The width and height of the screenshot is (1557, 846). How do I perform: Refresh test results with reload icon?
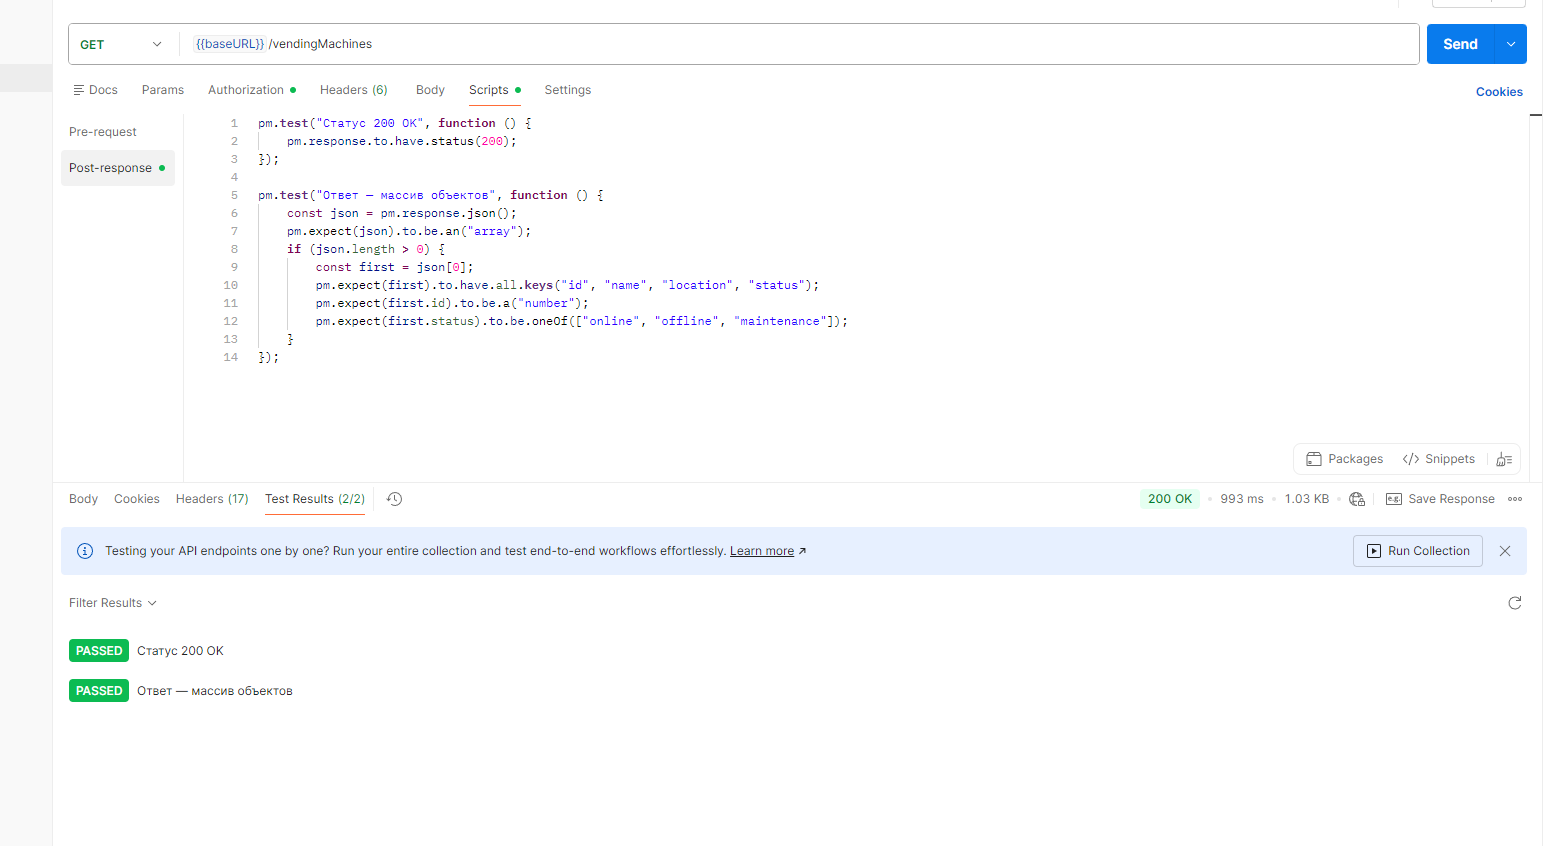point(1514,603)
